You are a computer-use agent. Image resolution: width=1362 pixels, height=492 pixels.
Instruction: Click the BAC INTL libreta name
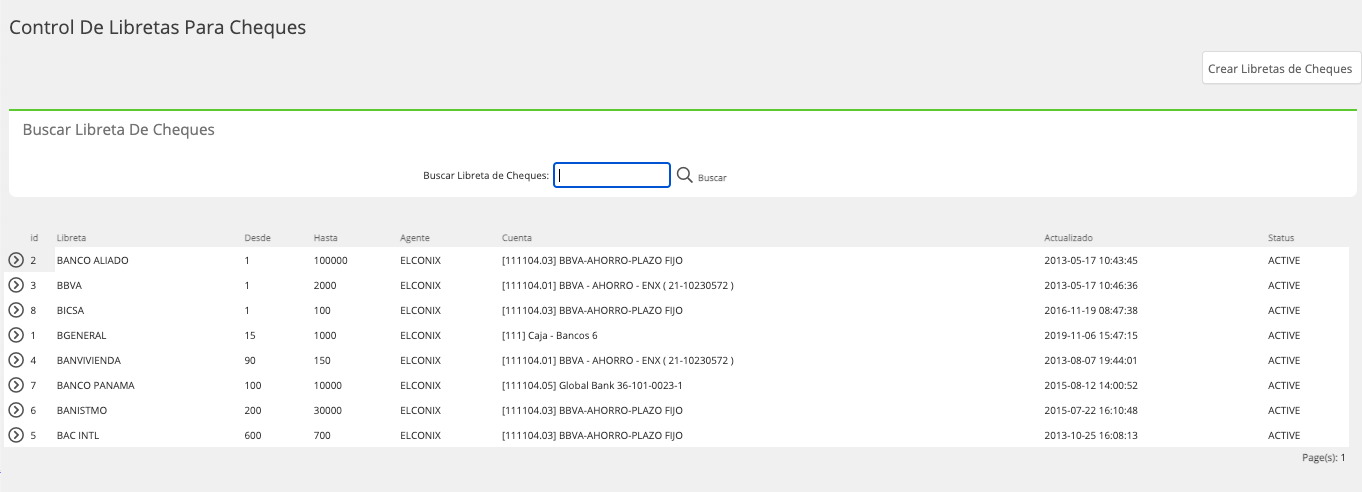78,435
